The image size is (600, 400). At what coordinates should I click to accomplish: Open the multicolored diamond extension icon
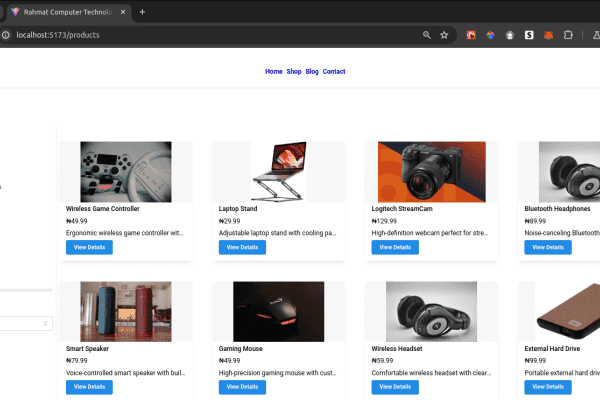490,35
